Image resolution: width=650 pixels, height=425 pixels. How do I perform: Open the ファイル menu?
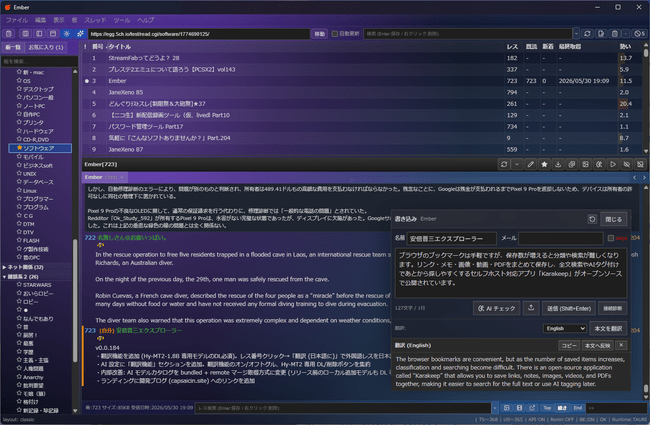coord(17,20)
